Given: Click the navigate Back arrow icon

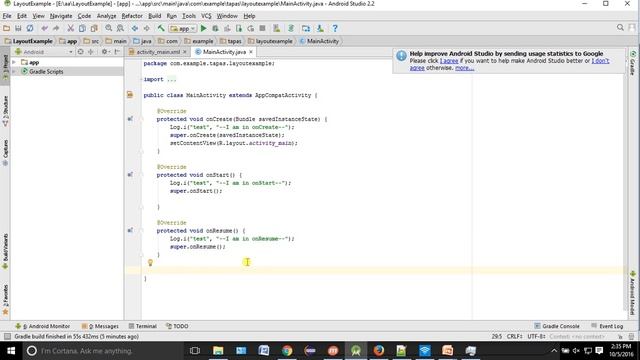Looking at the screenshot, I should click(135, 29).
